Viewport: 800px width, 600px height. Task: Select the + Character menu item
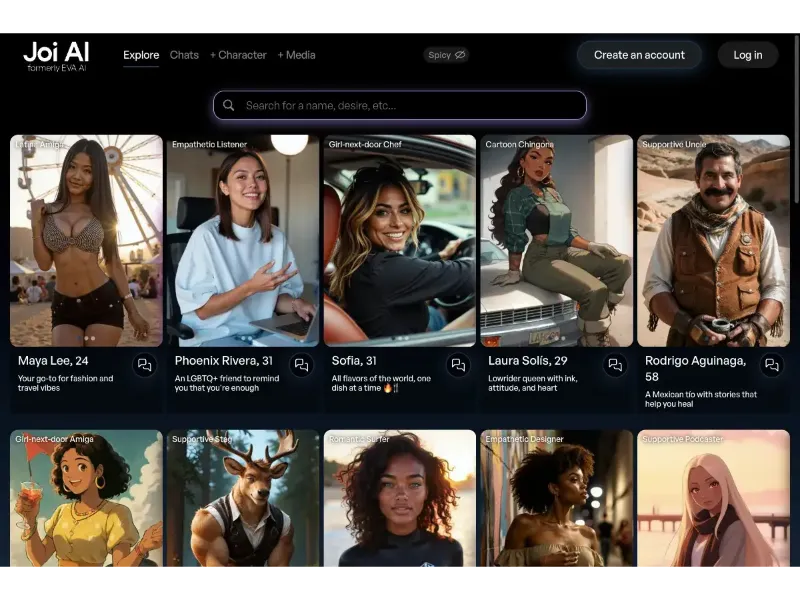238,55
